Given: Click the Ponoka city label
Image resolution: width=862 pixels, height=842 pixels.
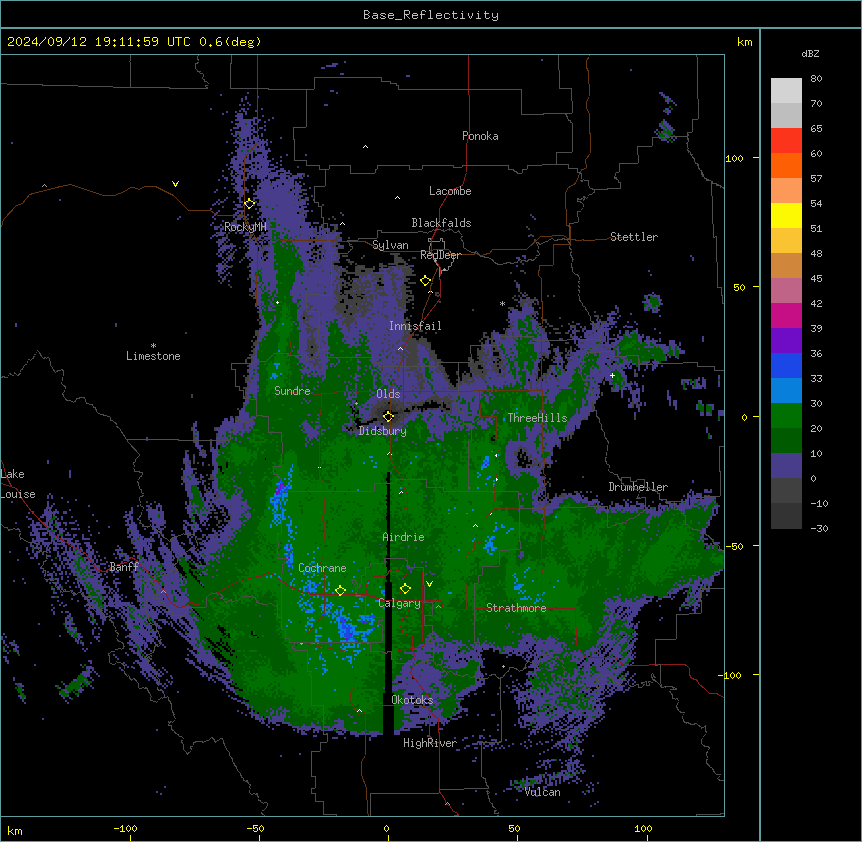Looking at the screenshot, I should click(x=480, y=136).
